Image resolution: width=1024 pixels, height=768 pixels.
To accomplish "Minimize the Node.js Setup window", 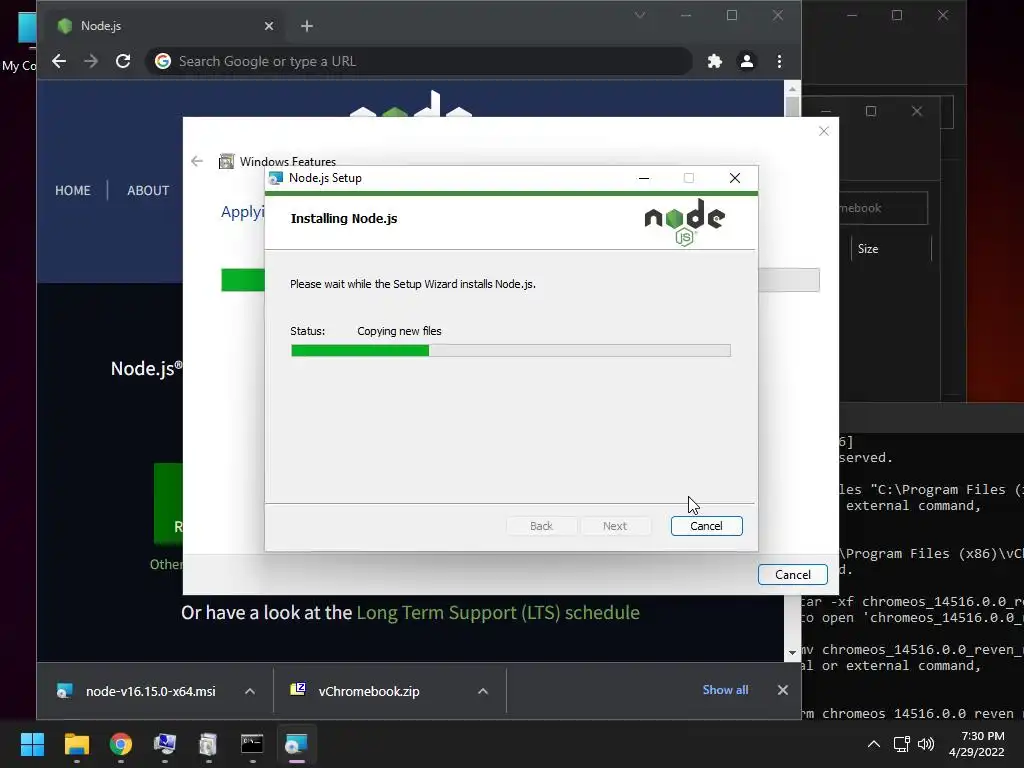I will click(644, 178).
